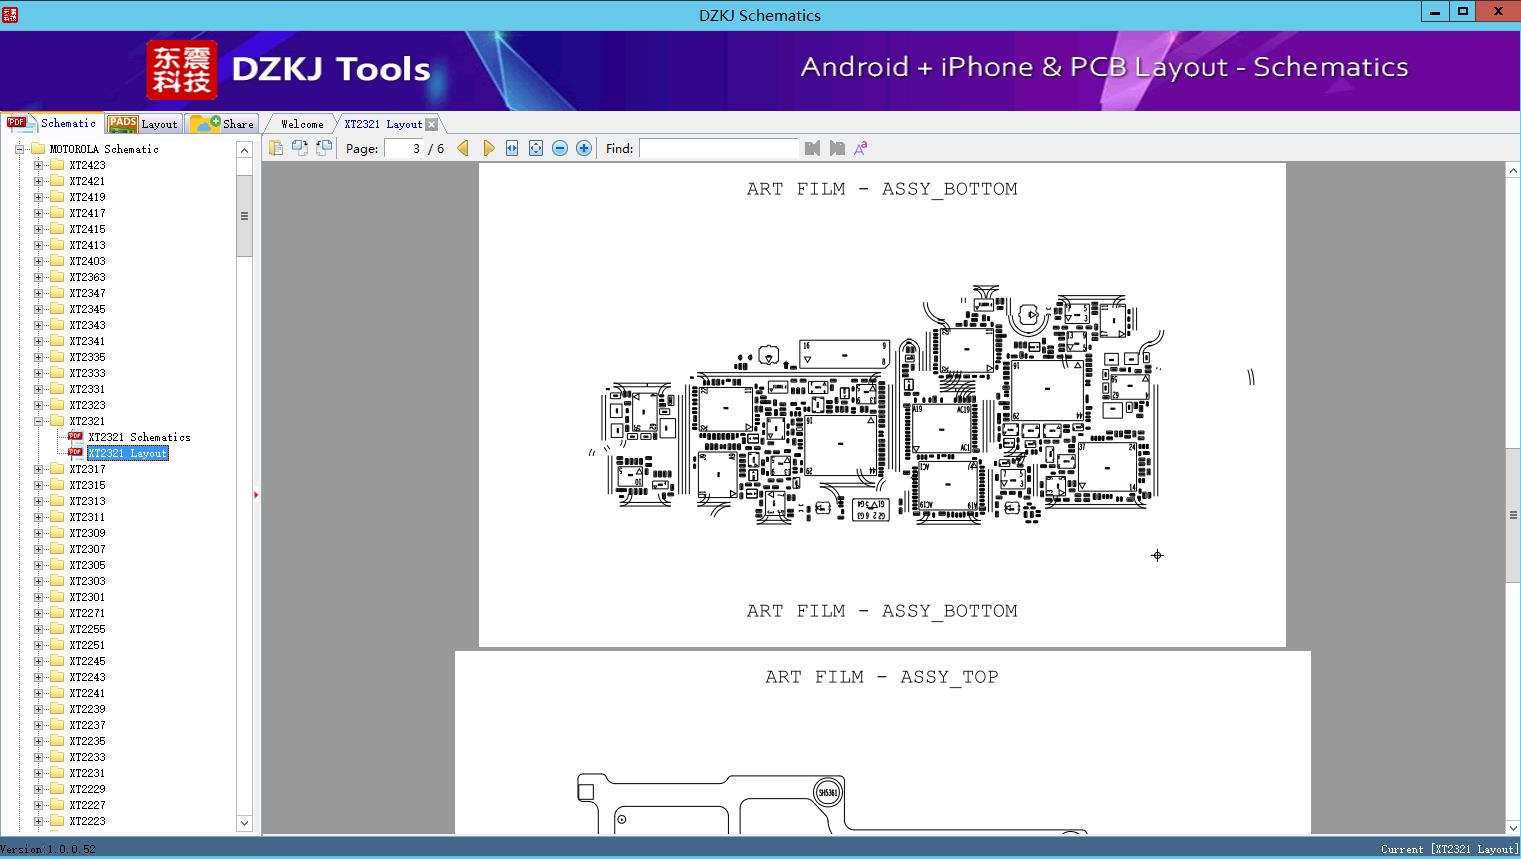Viewport: 1521px width, 859px height.
Task: Expand the XT2423 folder
Action: (x=38, y=165)
